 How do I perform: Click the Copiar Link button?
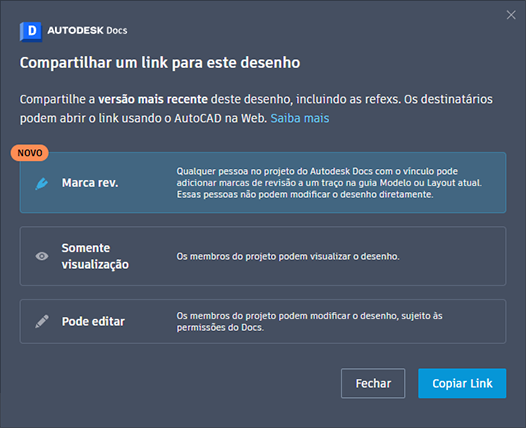click(x=462, y=383)
